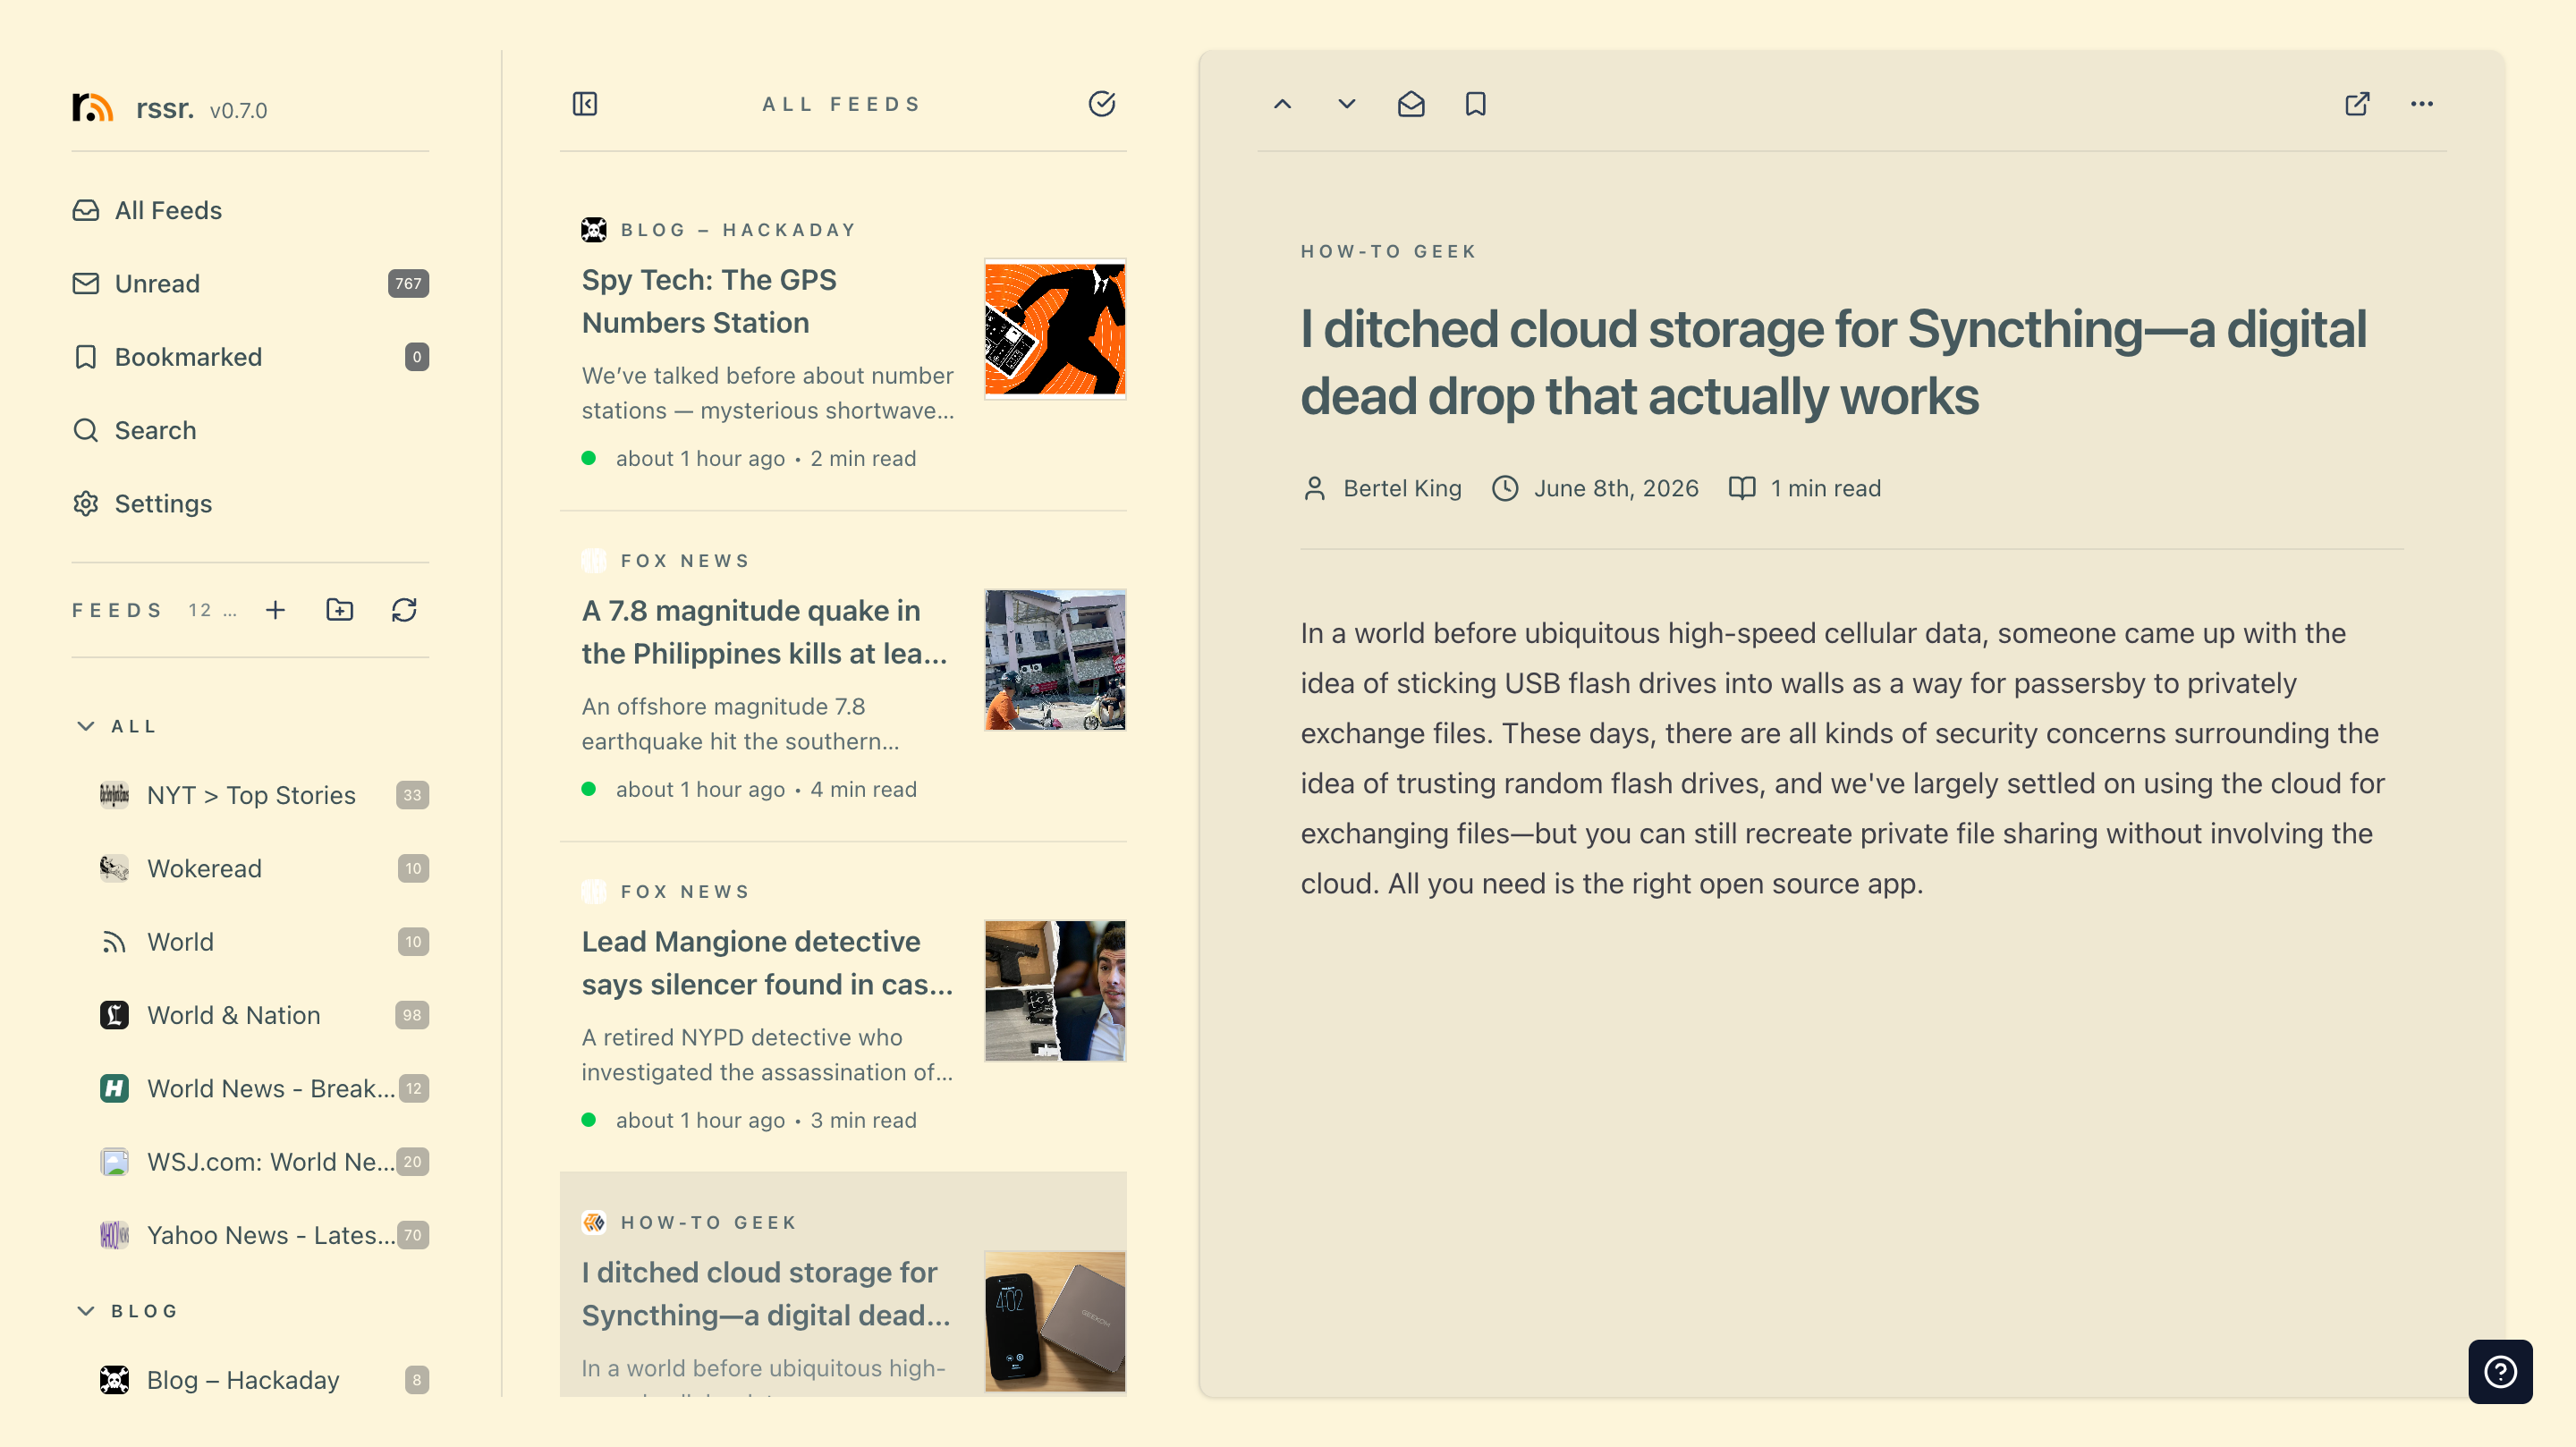Click World & Nation count badge 98
Viewport: 2576px width, 1447px height.
click(x=412, y=1015)
